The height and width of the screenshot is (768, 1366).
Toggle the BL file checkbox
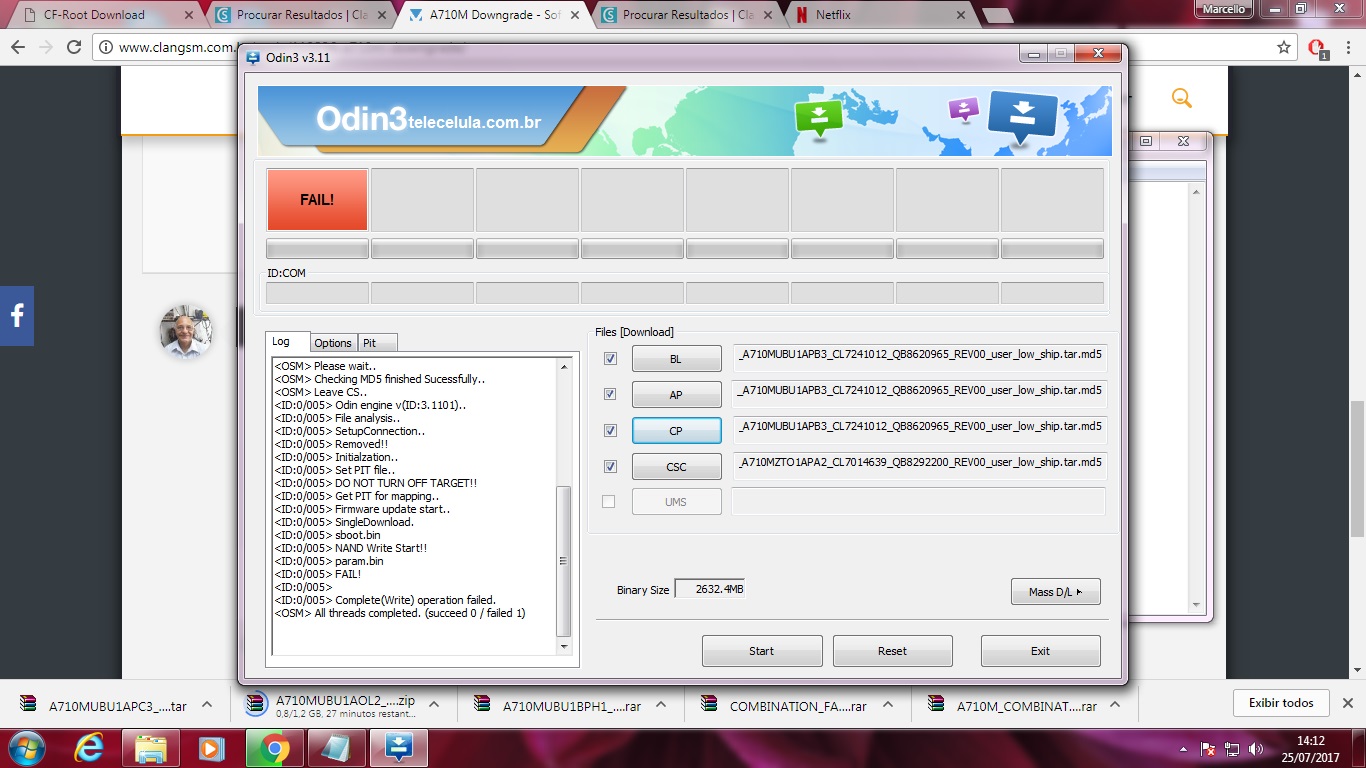pyautogui.click(x=610, y=358)
